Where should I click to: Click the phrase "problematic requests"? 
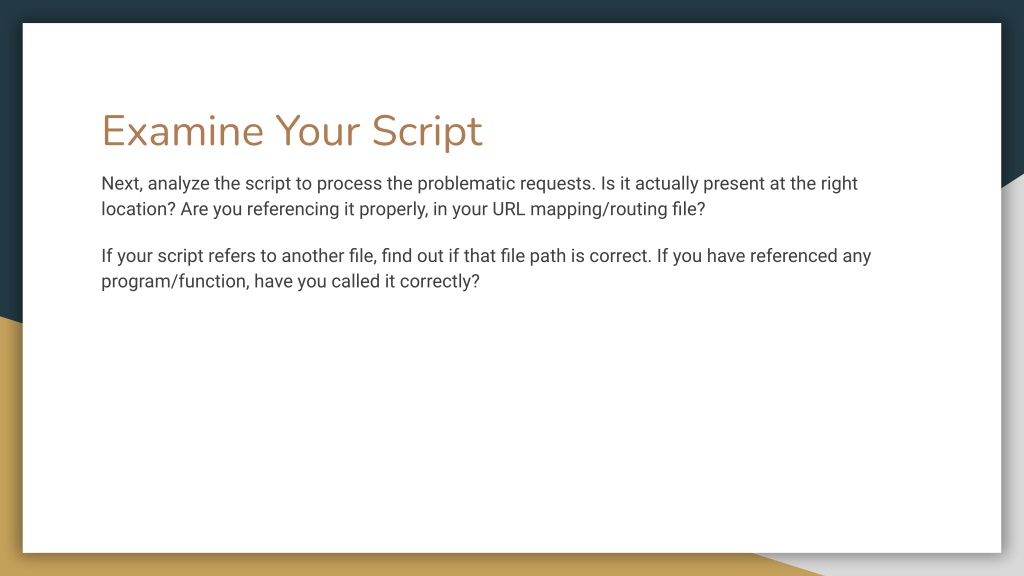(x=506, y=184)
